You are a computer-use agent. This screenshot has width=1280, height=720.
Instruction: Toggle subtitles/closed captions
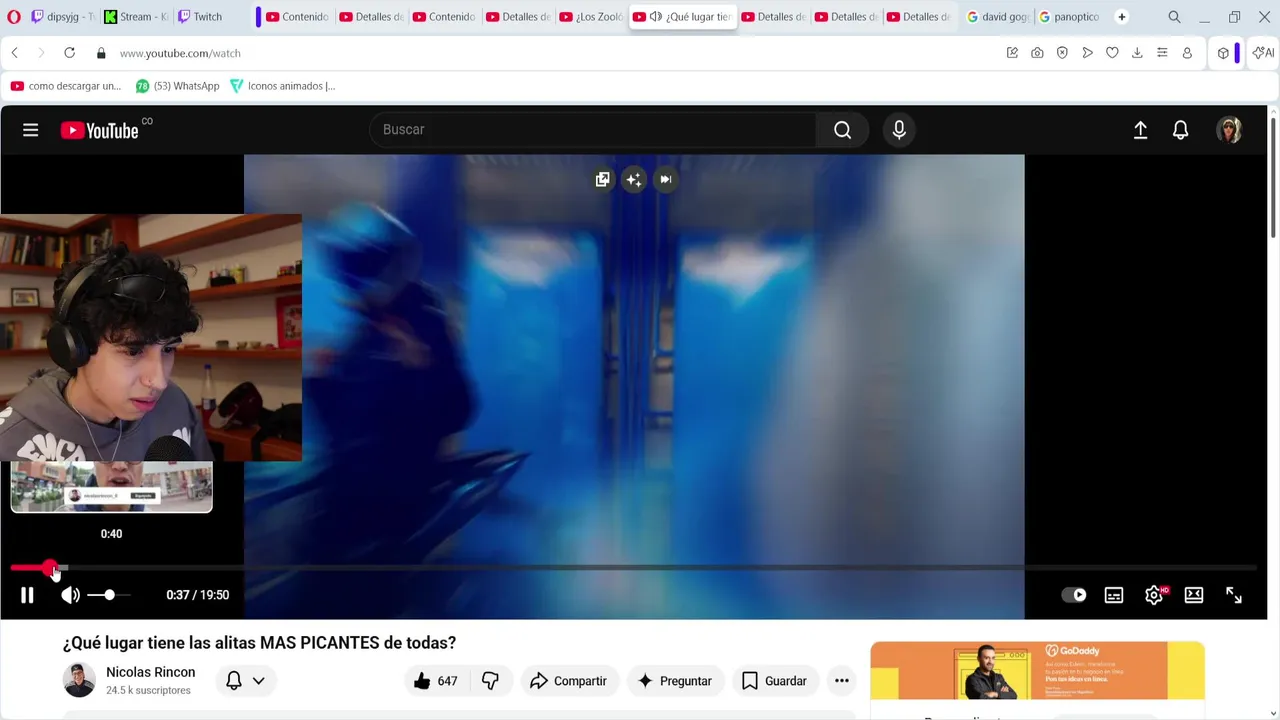pos(1114,595)
